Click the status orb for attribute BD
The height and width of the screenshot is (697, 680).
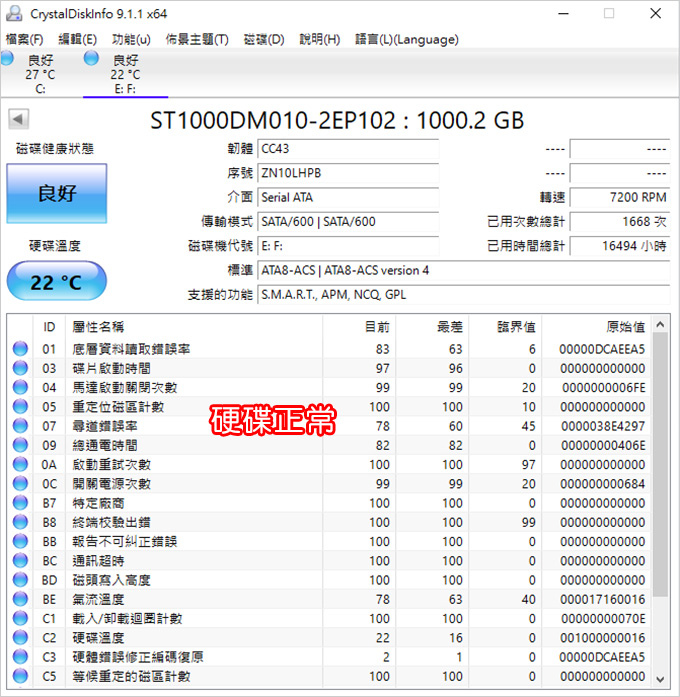tap(20, 580)
